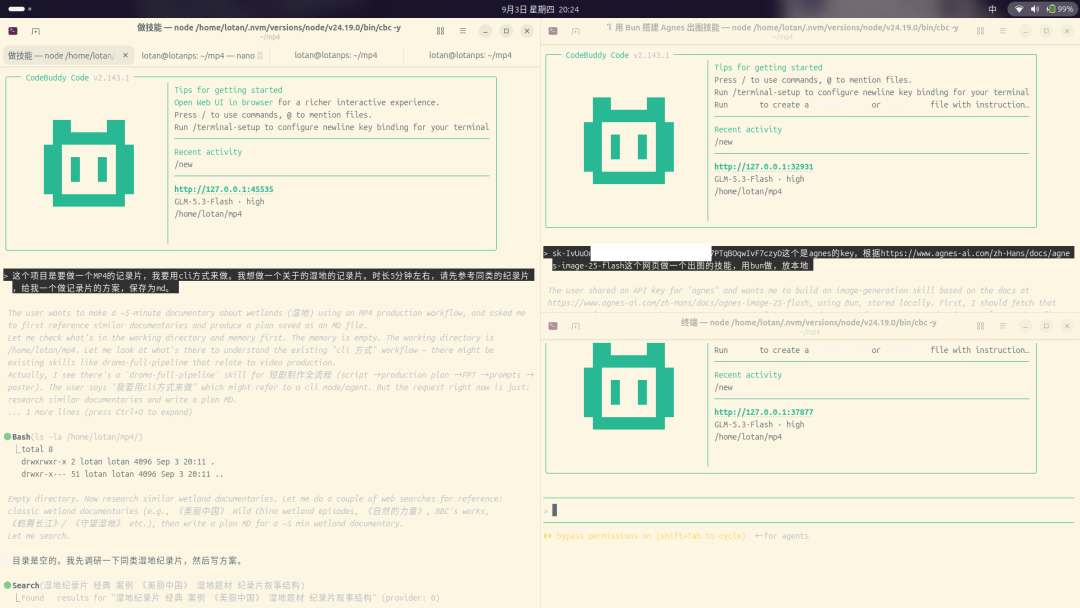Image resolution: width=1080 pixels, height=608 pixels.
Task: Click the "1 more lines (press Ctrl+O to expand)" line
Action: tap(101, 412)
